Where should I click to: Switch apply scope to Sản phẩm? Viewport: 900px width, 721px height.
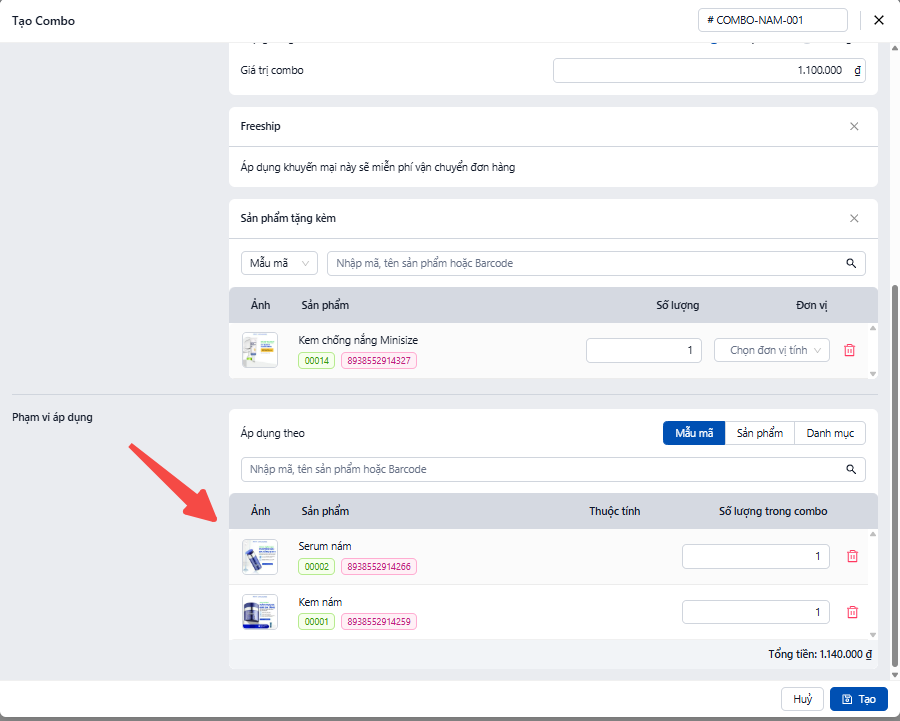pyautogui.click(x=759, y=433)
